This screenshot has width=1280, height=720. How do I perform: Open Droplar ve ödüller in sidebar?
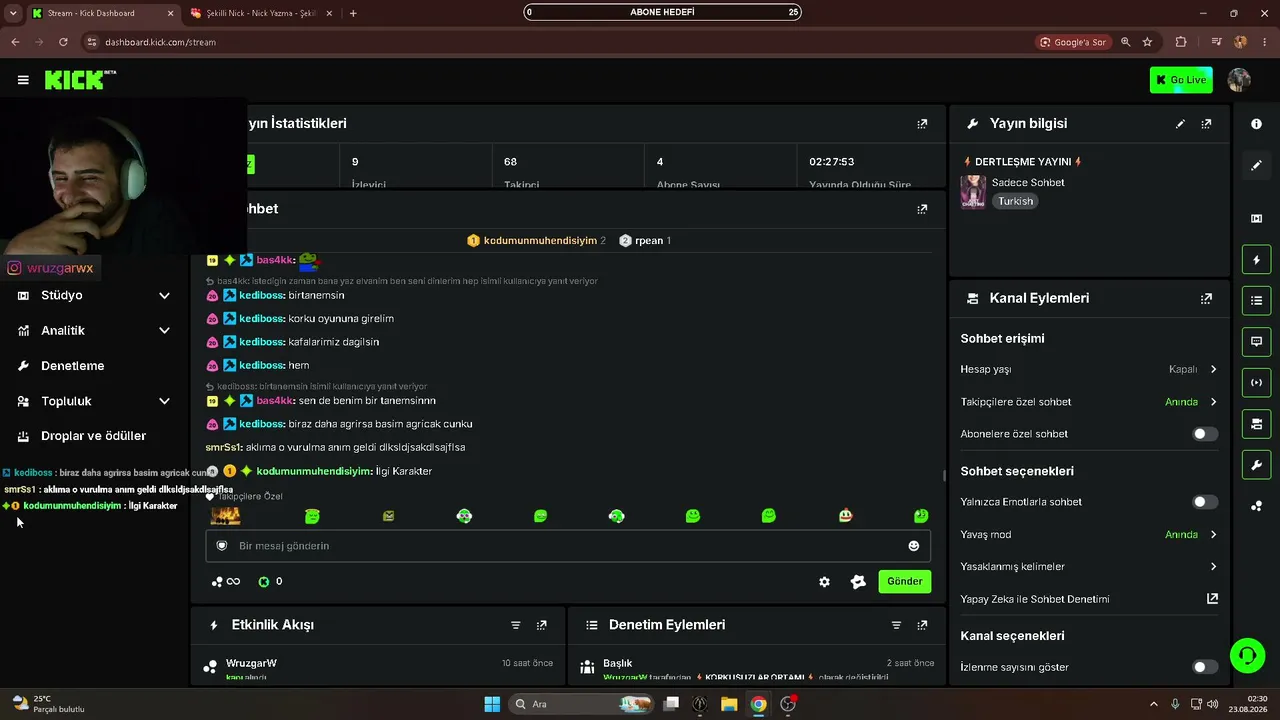[94, 436]
